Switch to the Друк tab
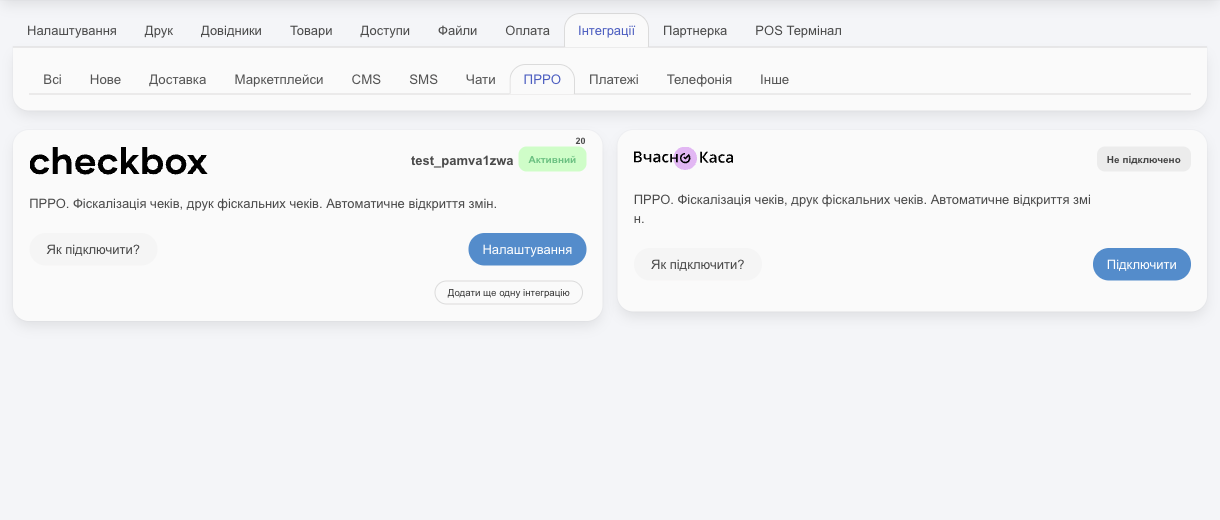 [159, 31]
